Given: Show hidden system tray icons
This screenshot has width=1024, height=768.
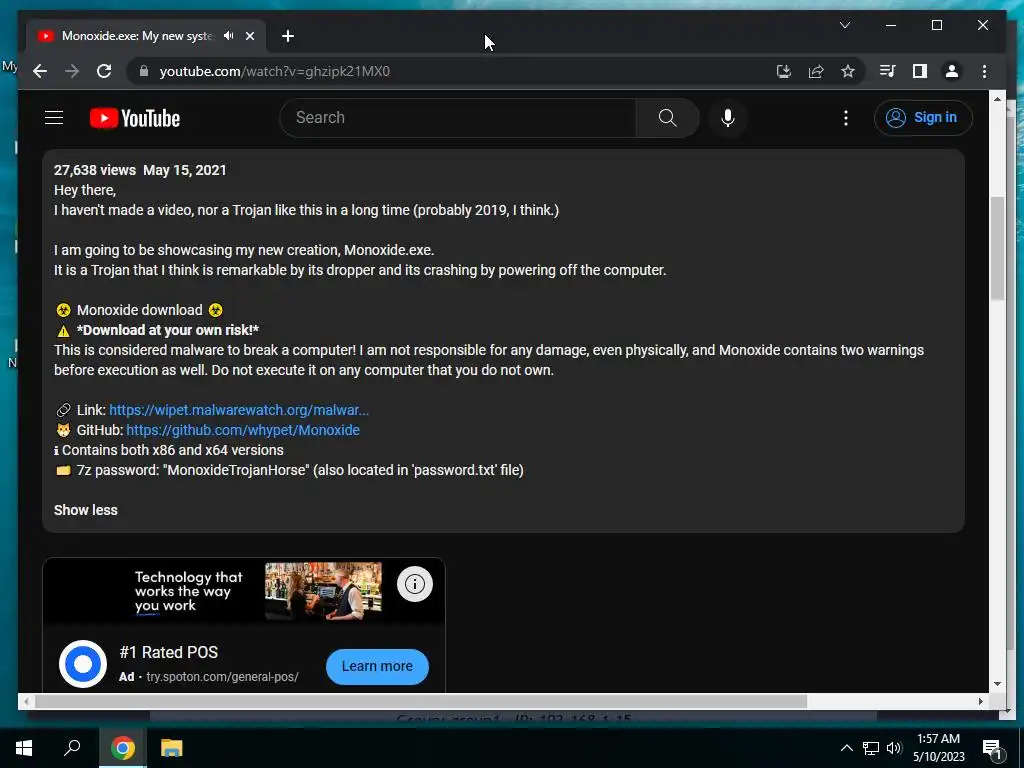Looking at the screenshot, I should 846,748.
